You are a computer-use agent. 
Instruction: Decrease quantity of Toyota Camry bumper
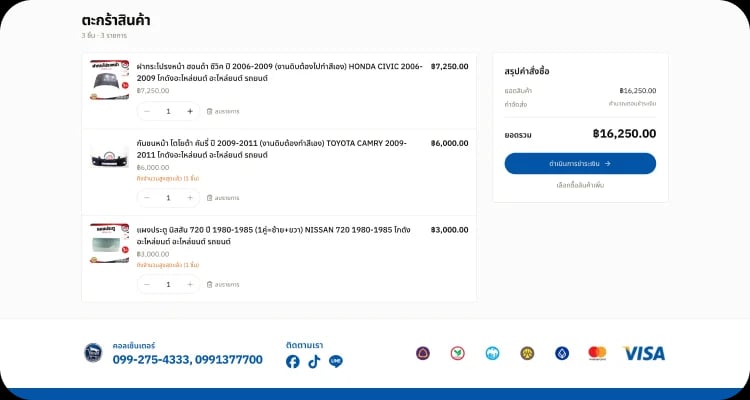pos(147,198)
